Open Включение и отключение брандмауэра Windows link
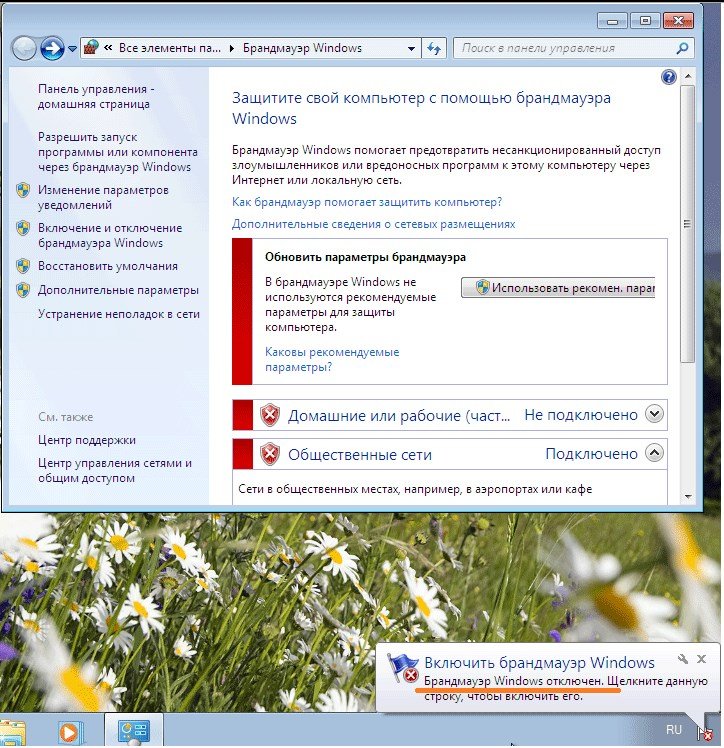The width and height of the screenshot is (724, 748). 110,235
